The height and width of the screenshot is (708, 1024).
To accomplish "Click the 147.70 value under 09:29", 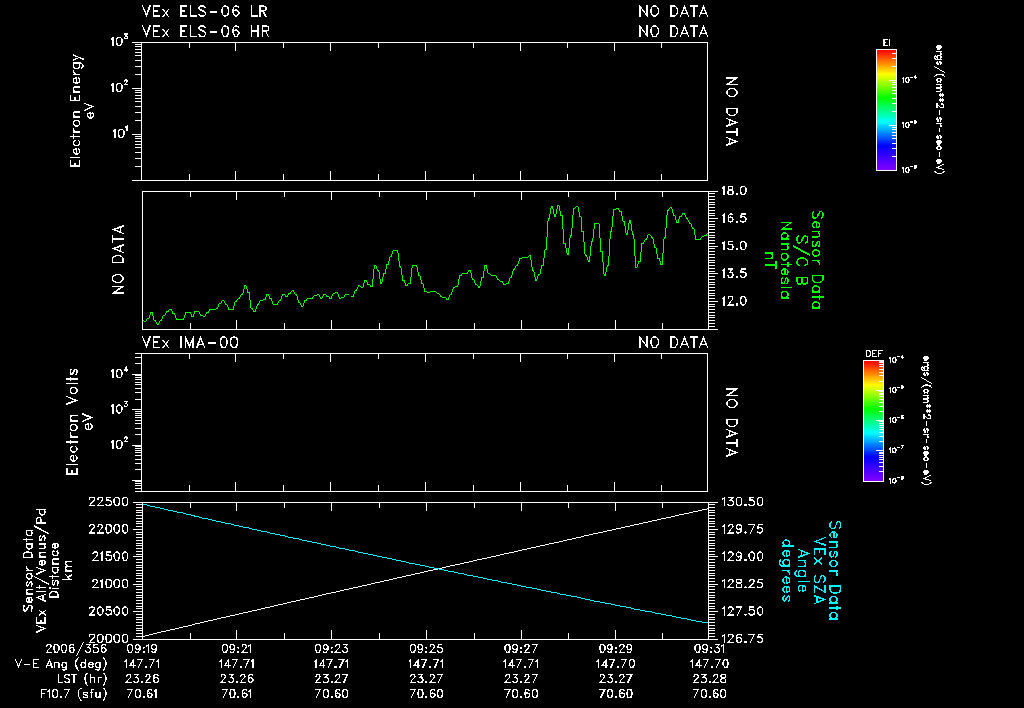I will coord(615,664).
